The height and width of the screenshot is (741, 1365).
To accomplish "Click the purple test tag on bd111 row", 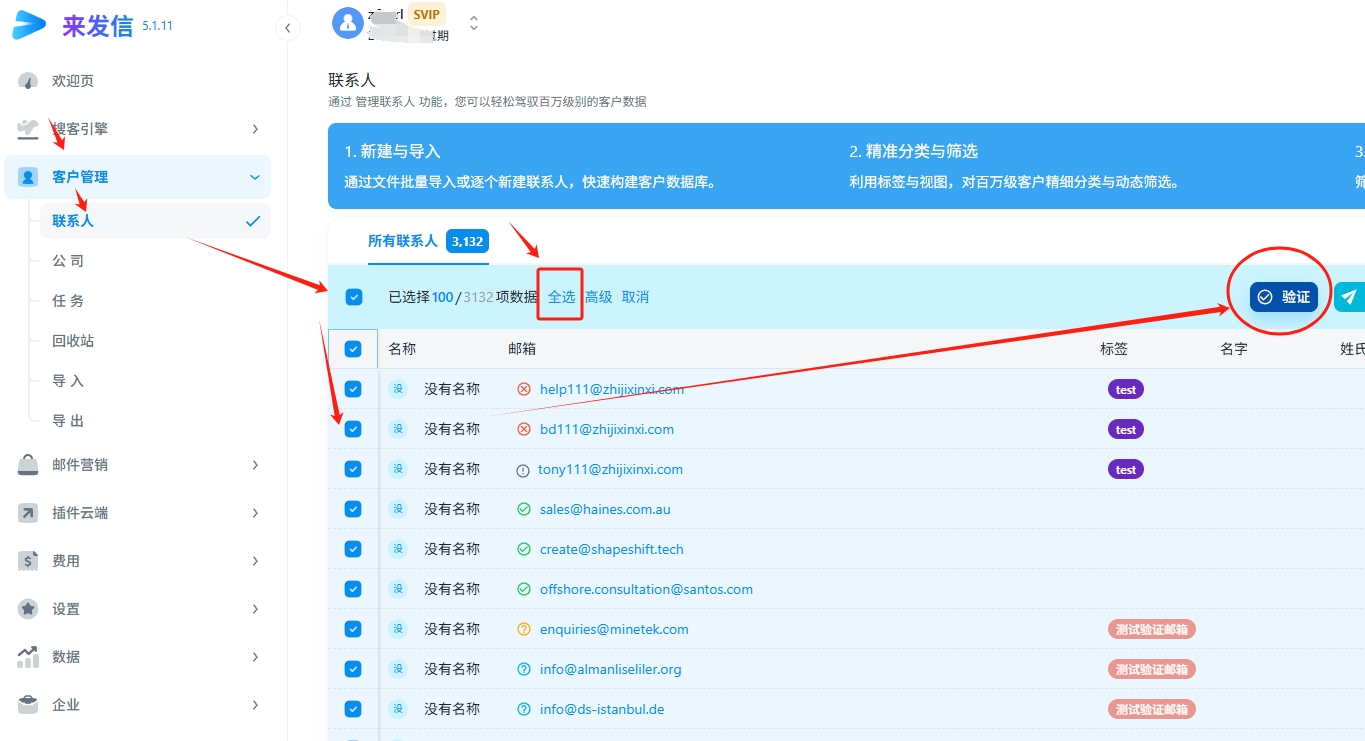I will pos(1126,429).
